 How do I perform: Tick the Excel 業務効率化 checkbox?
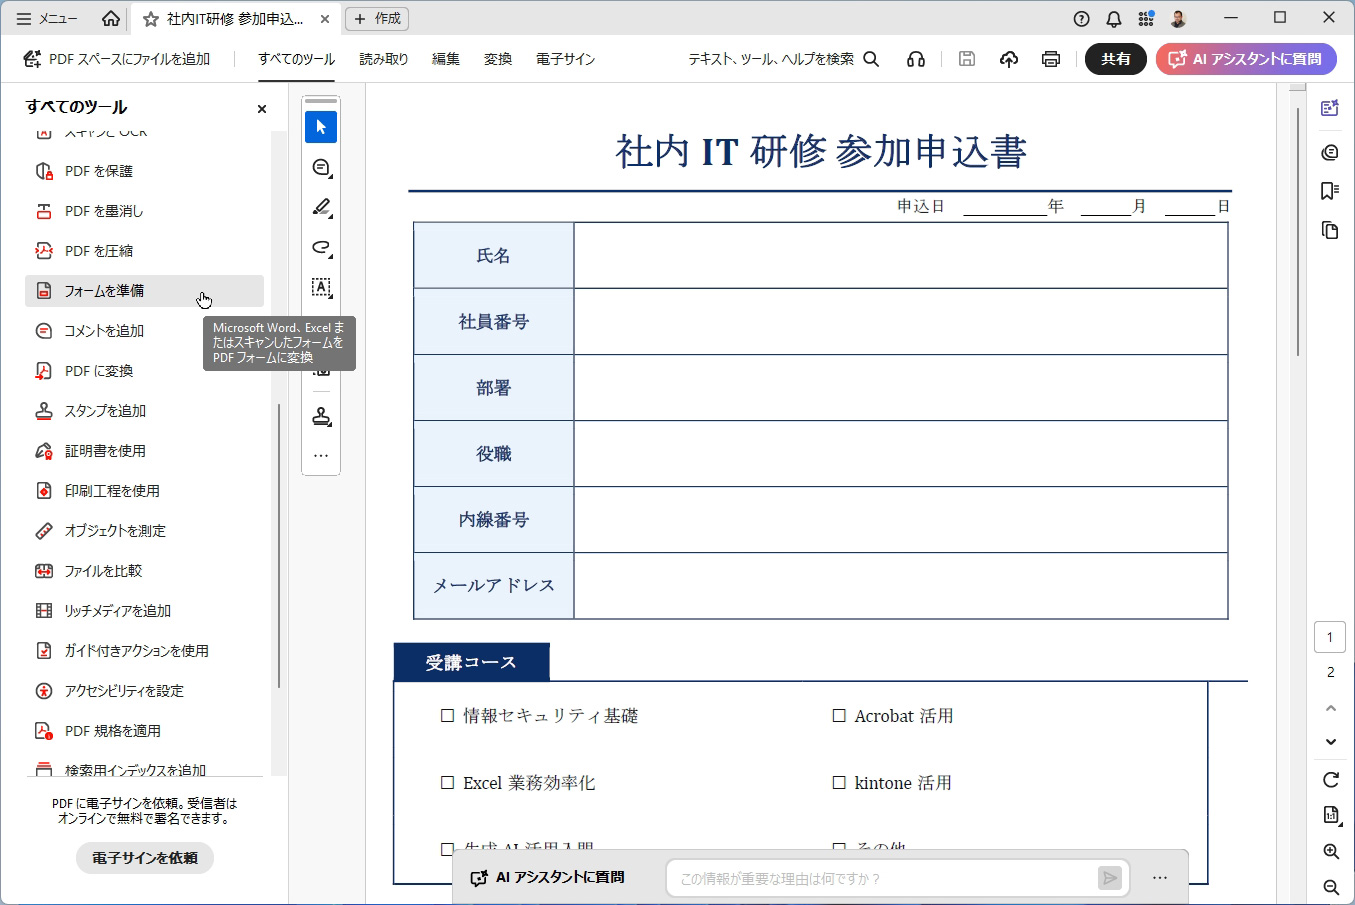[x=447, y=783]
